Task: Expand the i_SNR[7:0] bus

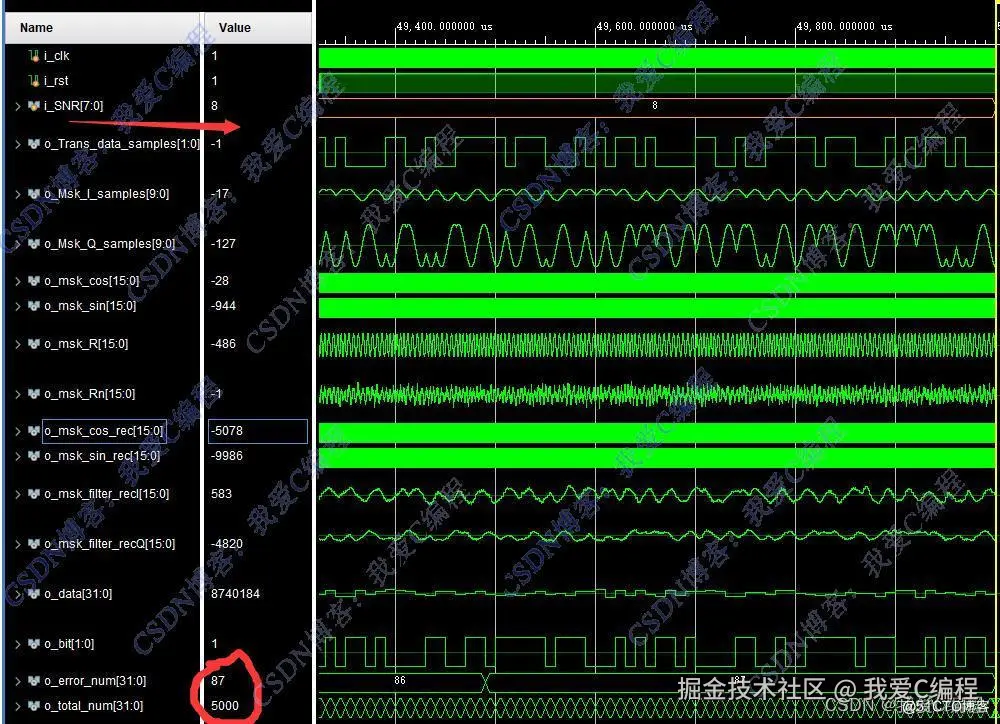Action: coord(18,107)
